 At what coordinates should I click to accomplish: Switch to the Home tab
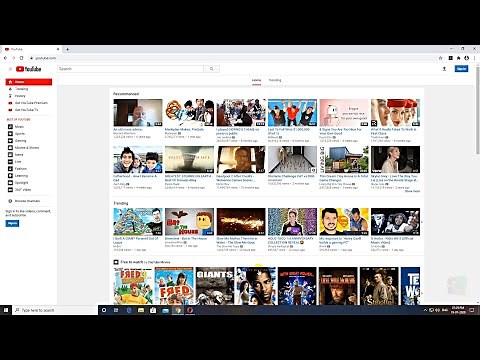click(256, 80)
